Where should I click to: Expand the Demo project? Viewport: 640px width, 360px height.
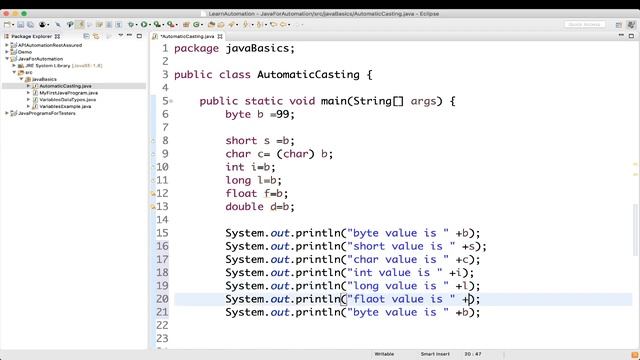click(7, 52)
